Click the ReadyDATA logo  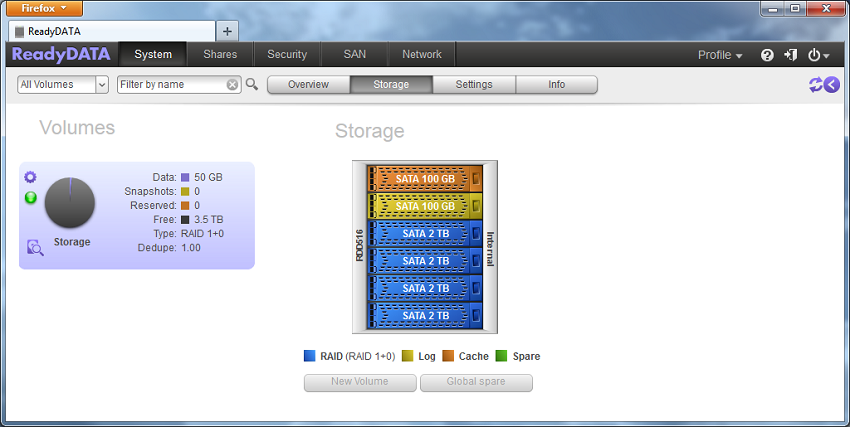tap(61, 54)
